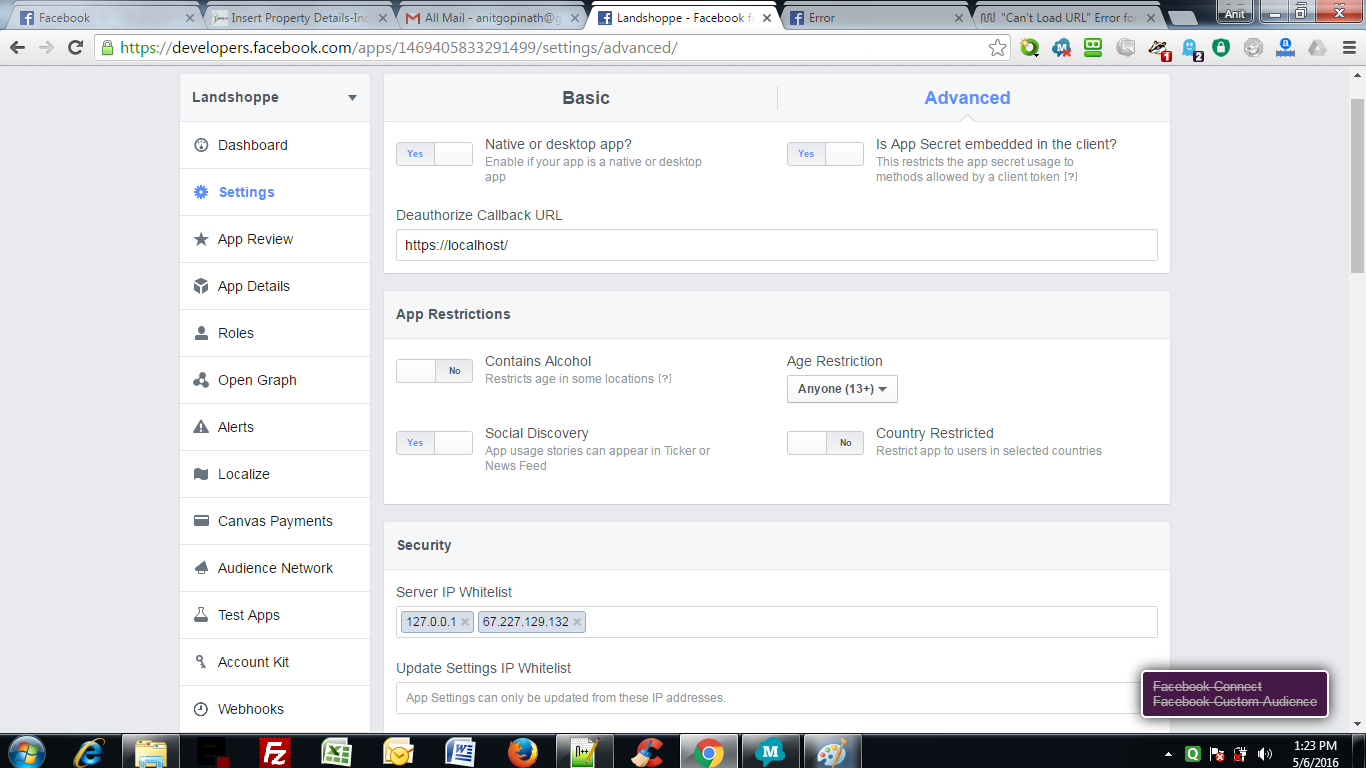
Task: Open Audience Network in sidebar
Action: click(275, 568)
